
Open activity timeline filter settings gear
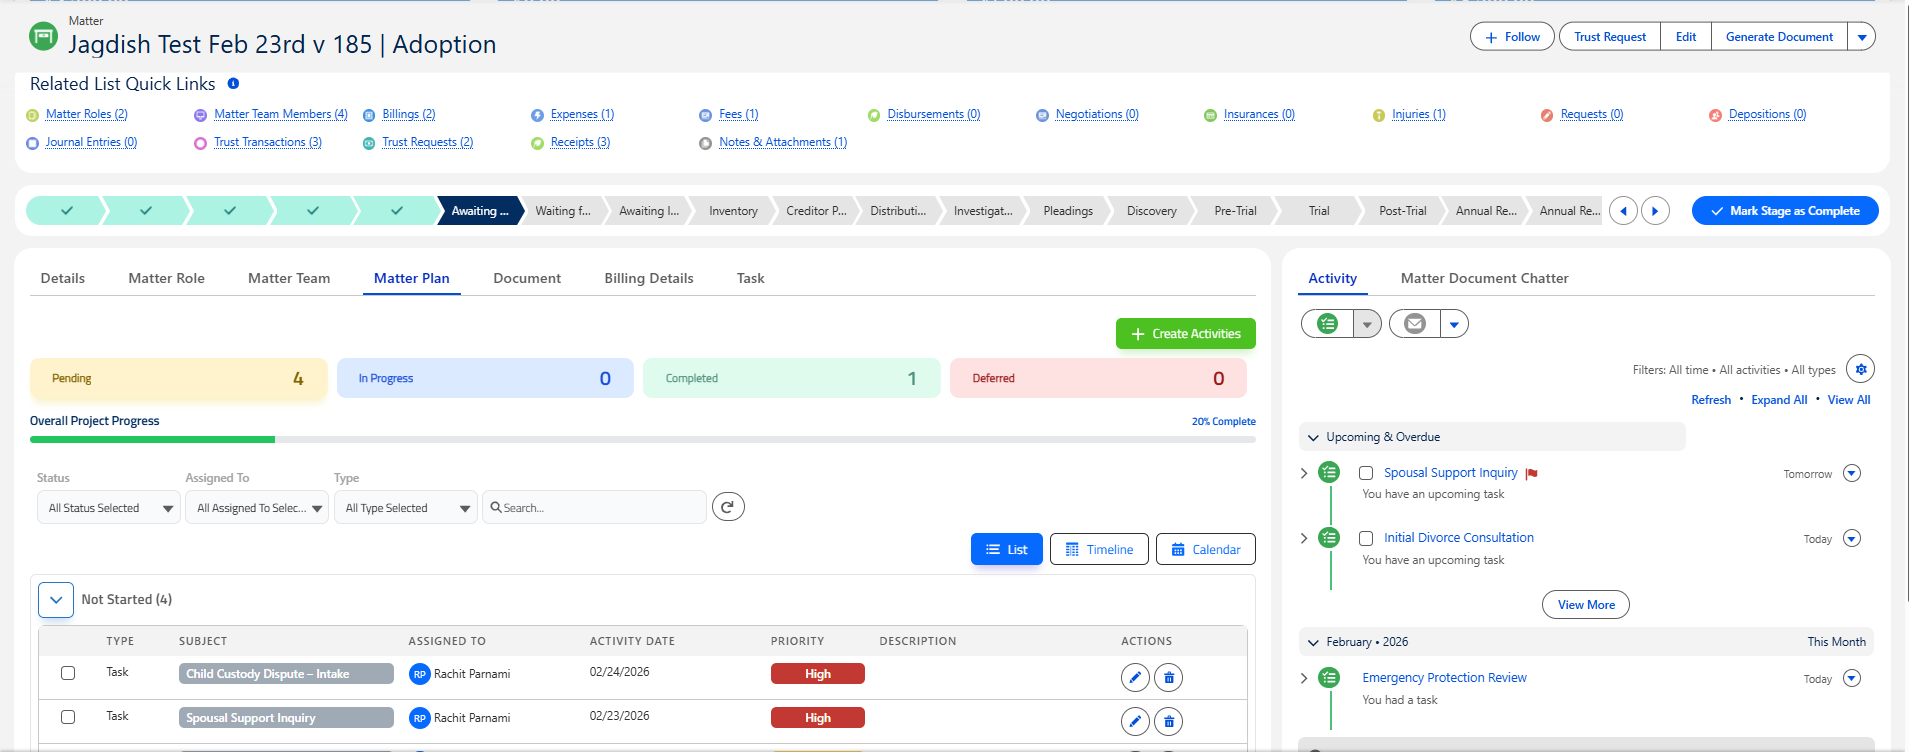pyautogui.click(x=1860, y=369)
